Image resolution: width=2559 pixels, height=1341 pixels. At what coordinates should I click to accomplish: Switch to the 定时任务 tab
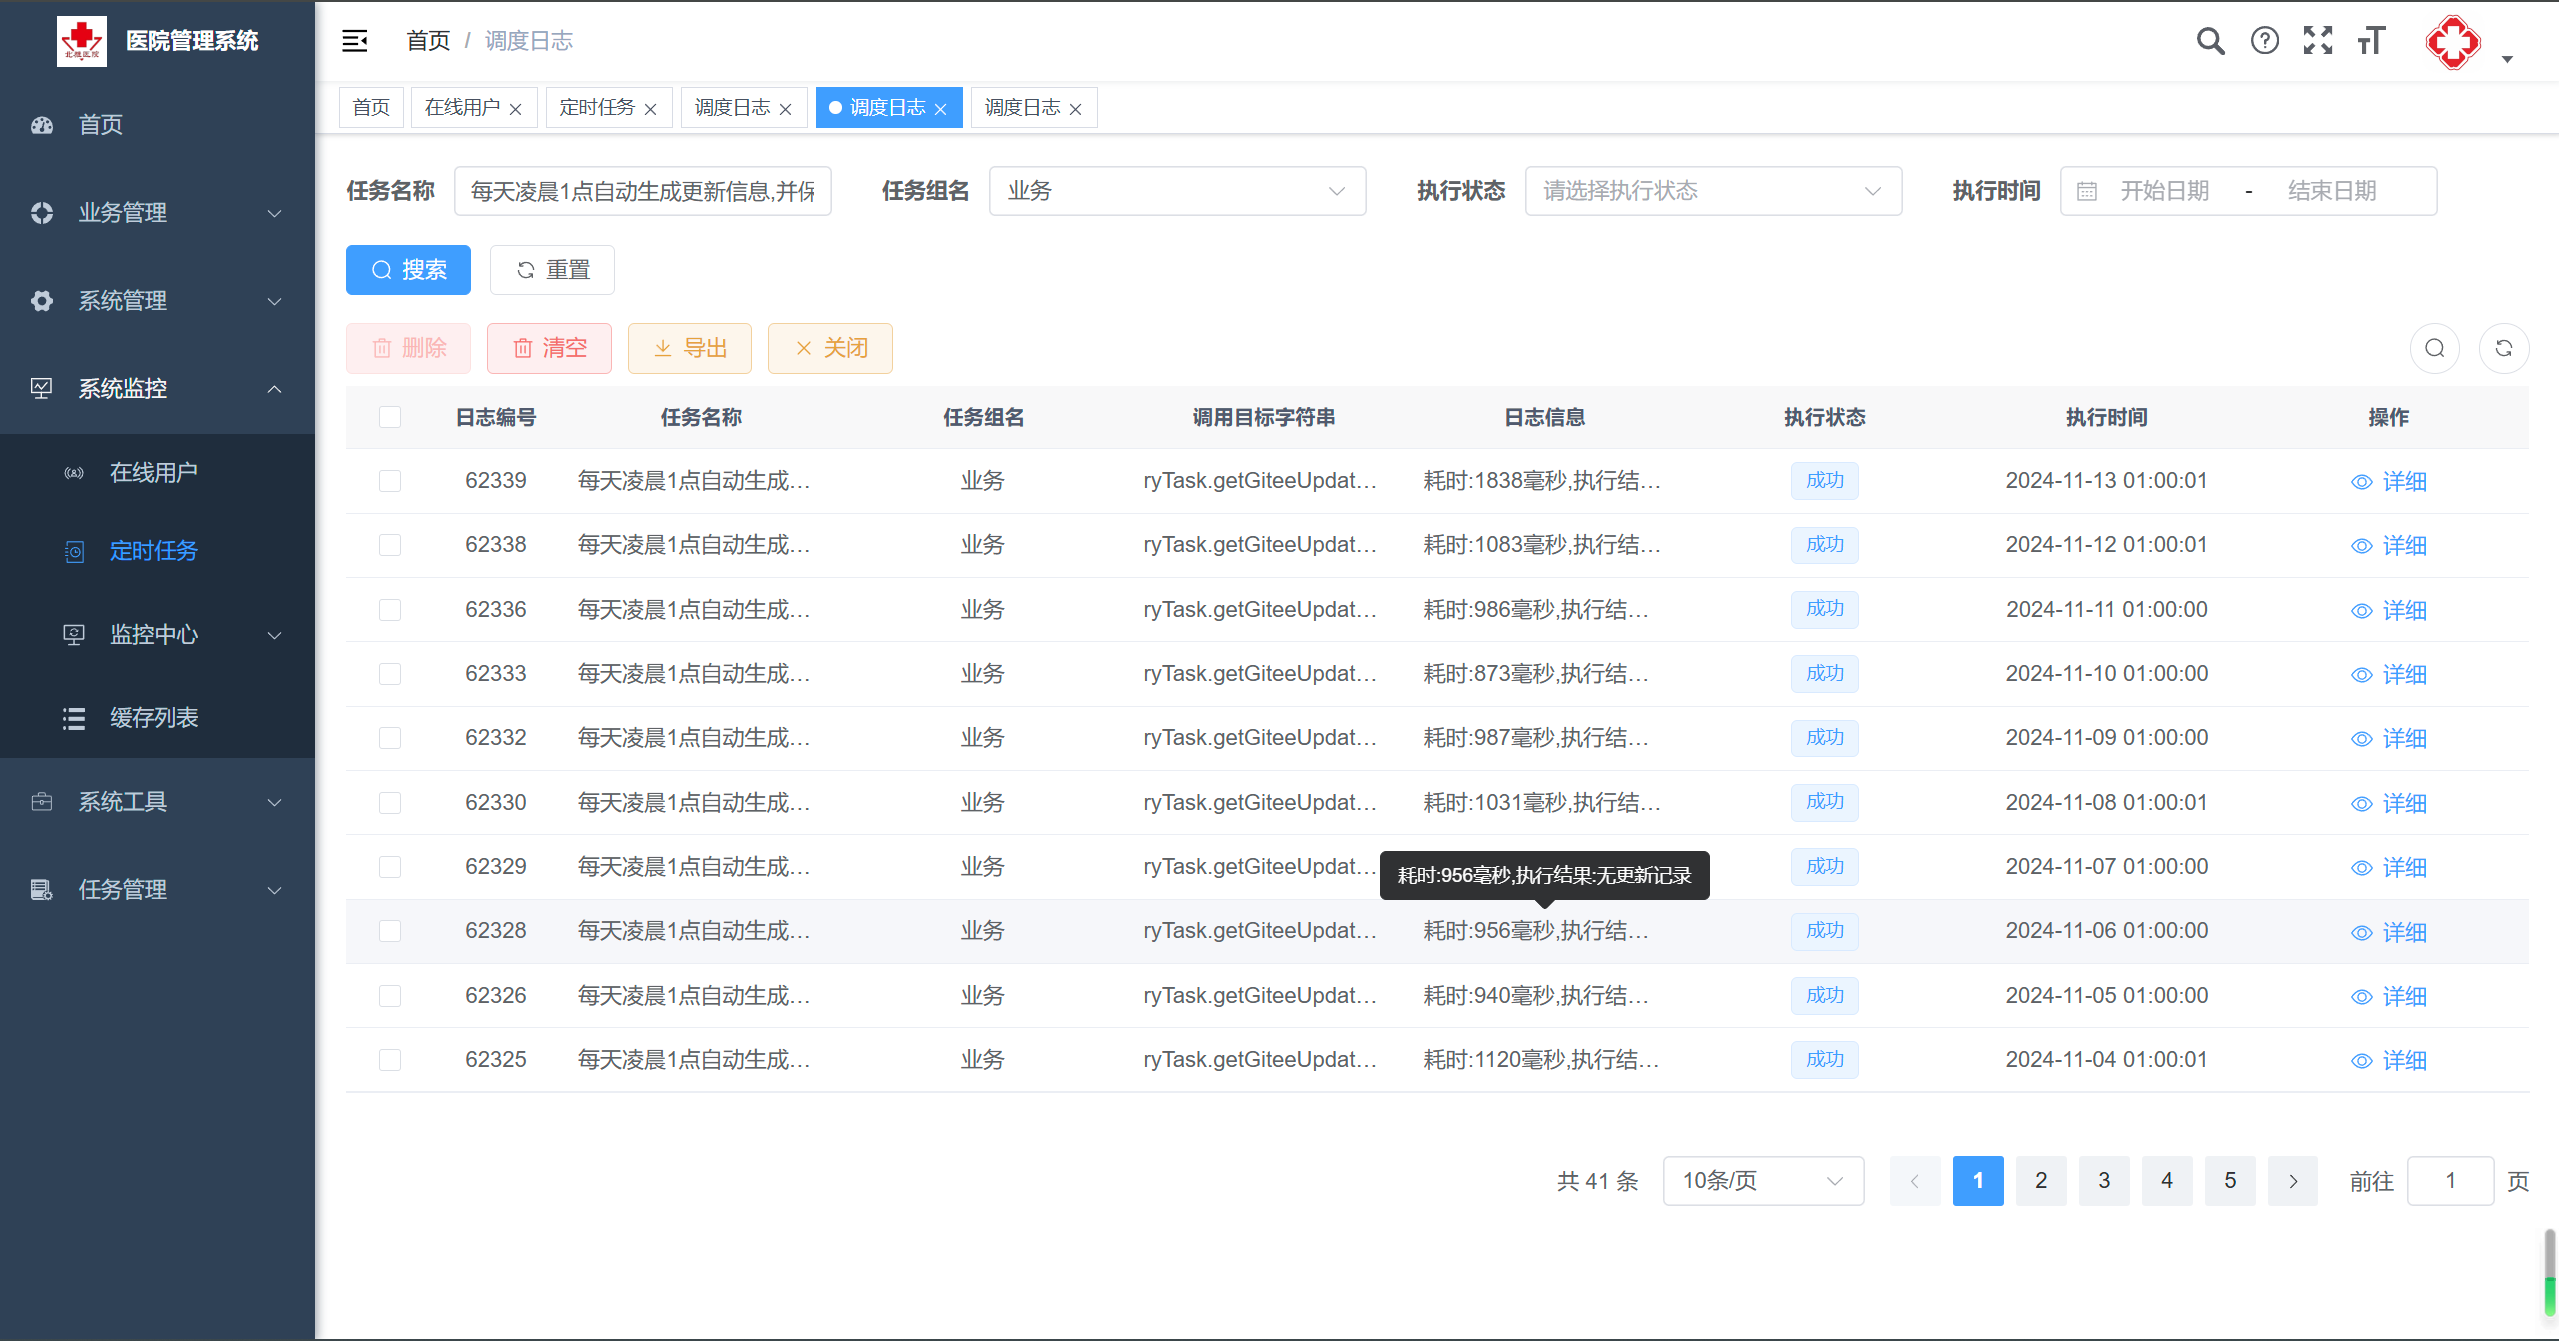597,108
